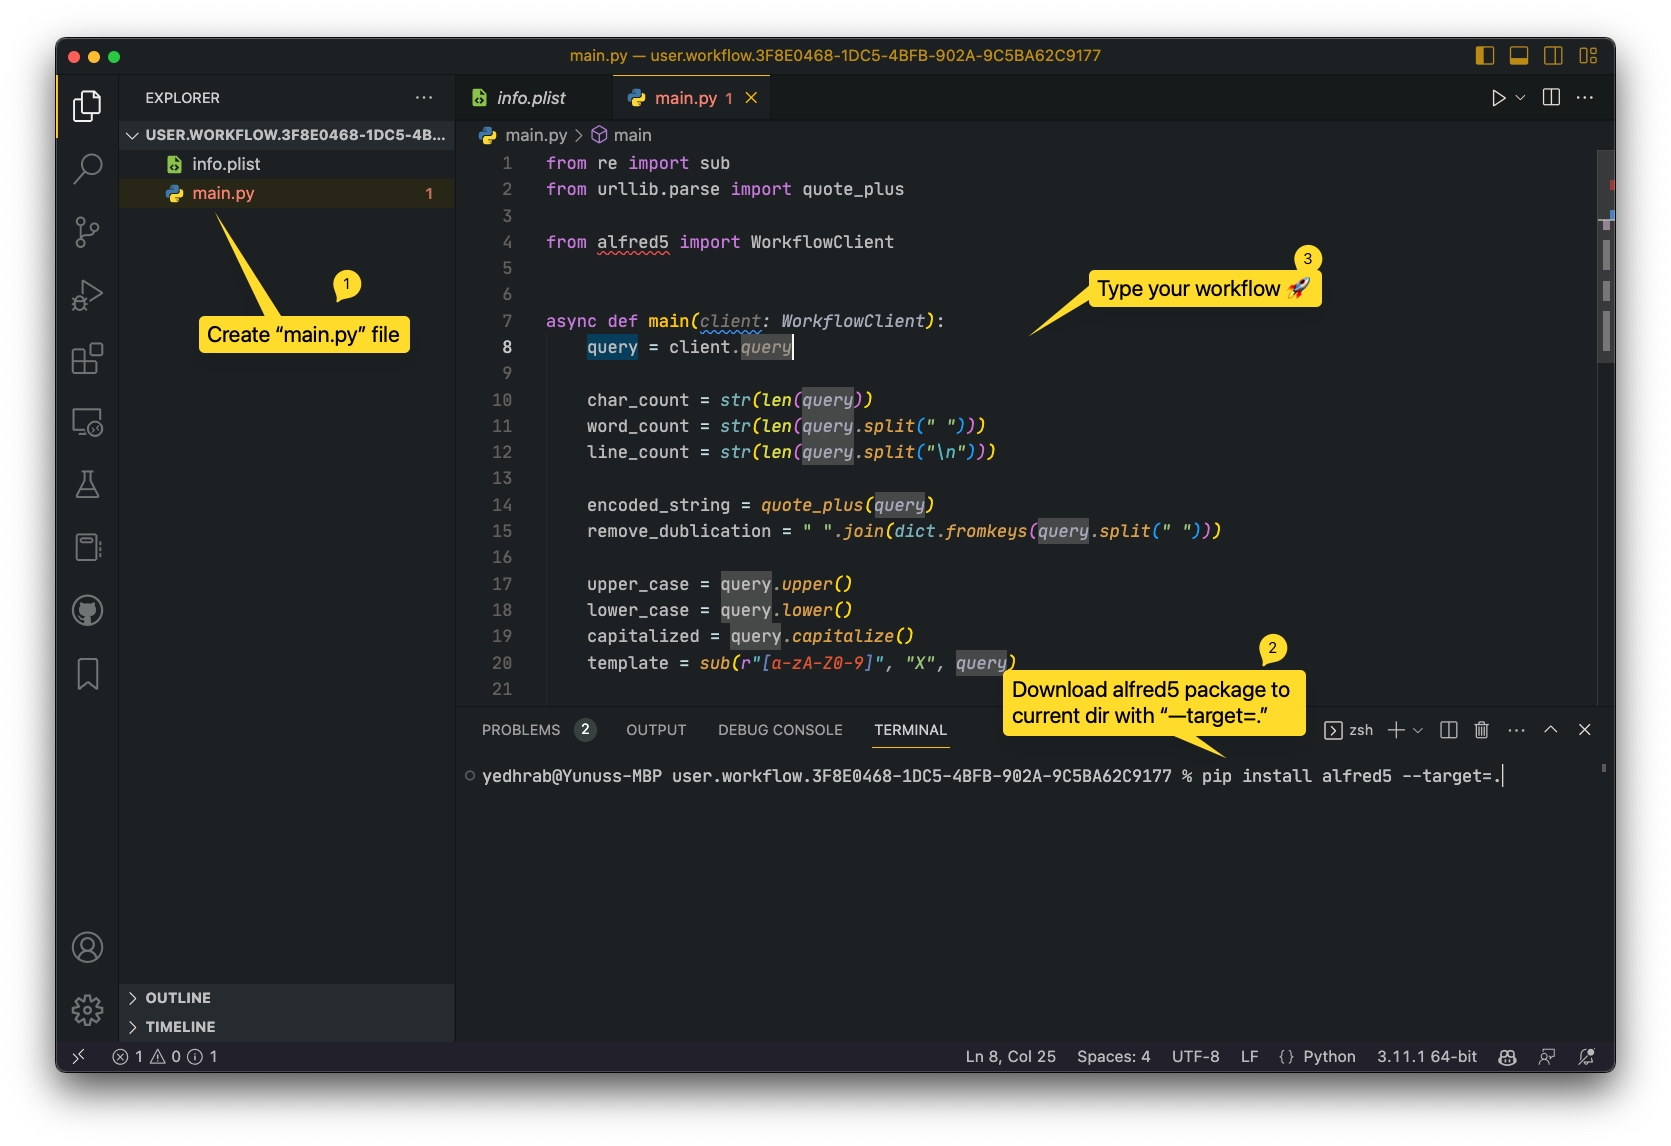
Task: Expand the OUTLINE section
Action: pos(178,998)
